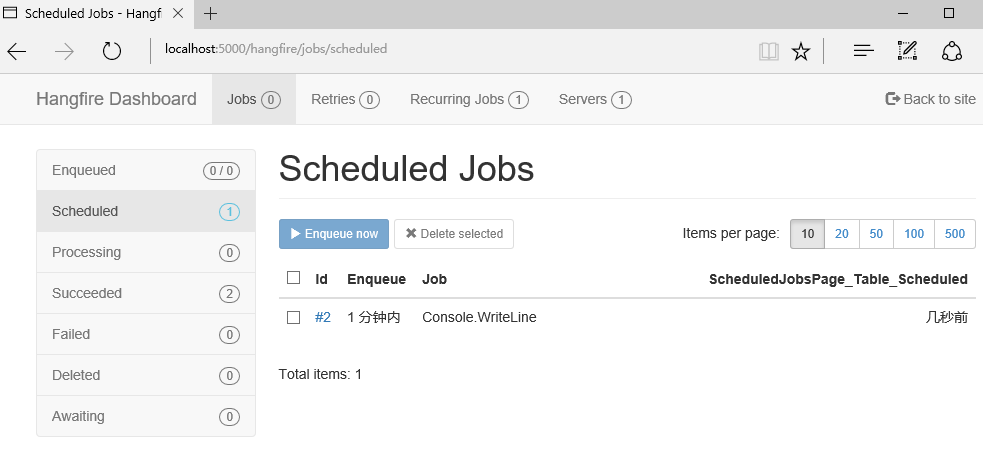Click the Delete selected button
The image size is (983, 469).
454,234
